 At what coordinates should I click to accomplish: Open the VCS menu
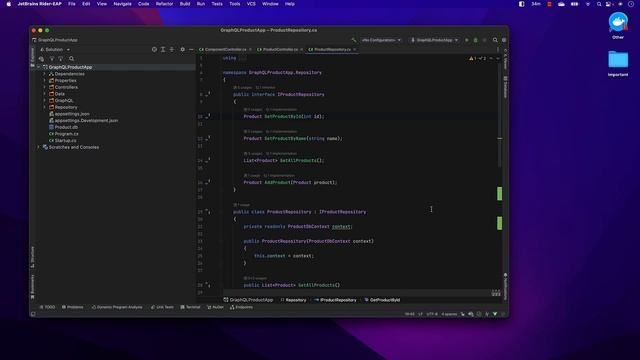(251, 4)
